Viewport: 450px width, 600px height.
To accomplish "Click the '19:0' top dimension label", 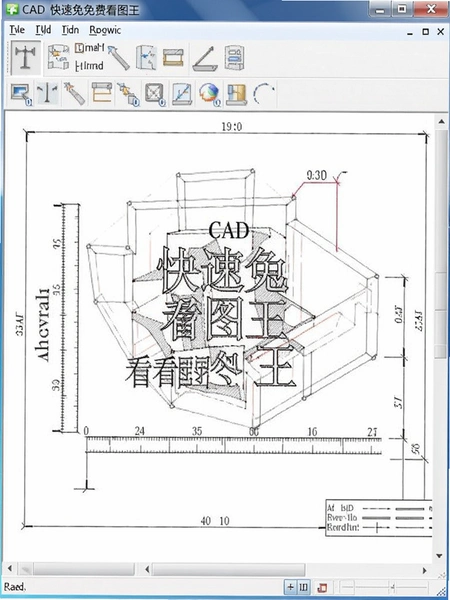I will coord(232,127).
